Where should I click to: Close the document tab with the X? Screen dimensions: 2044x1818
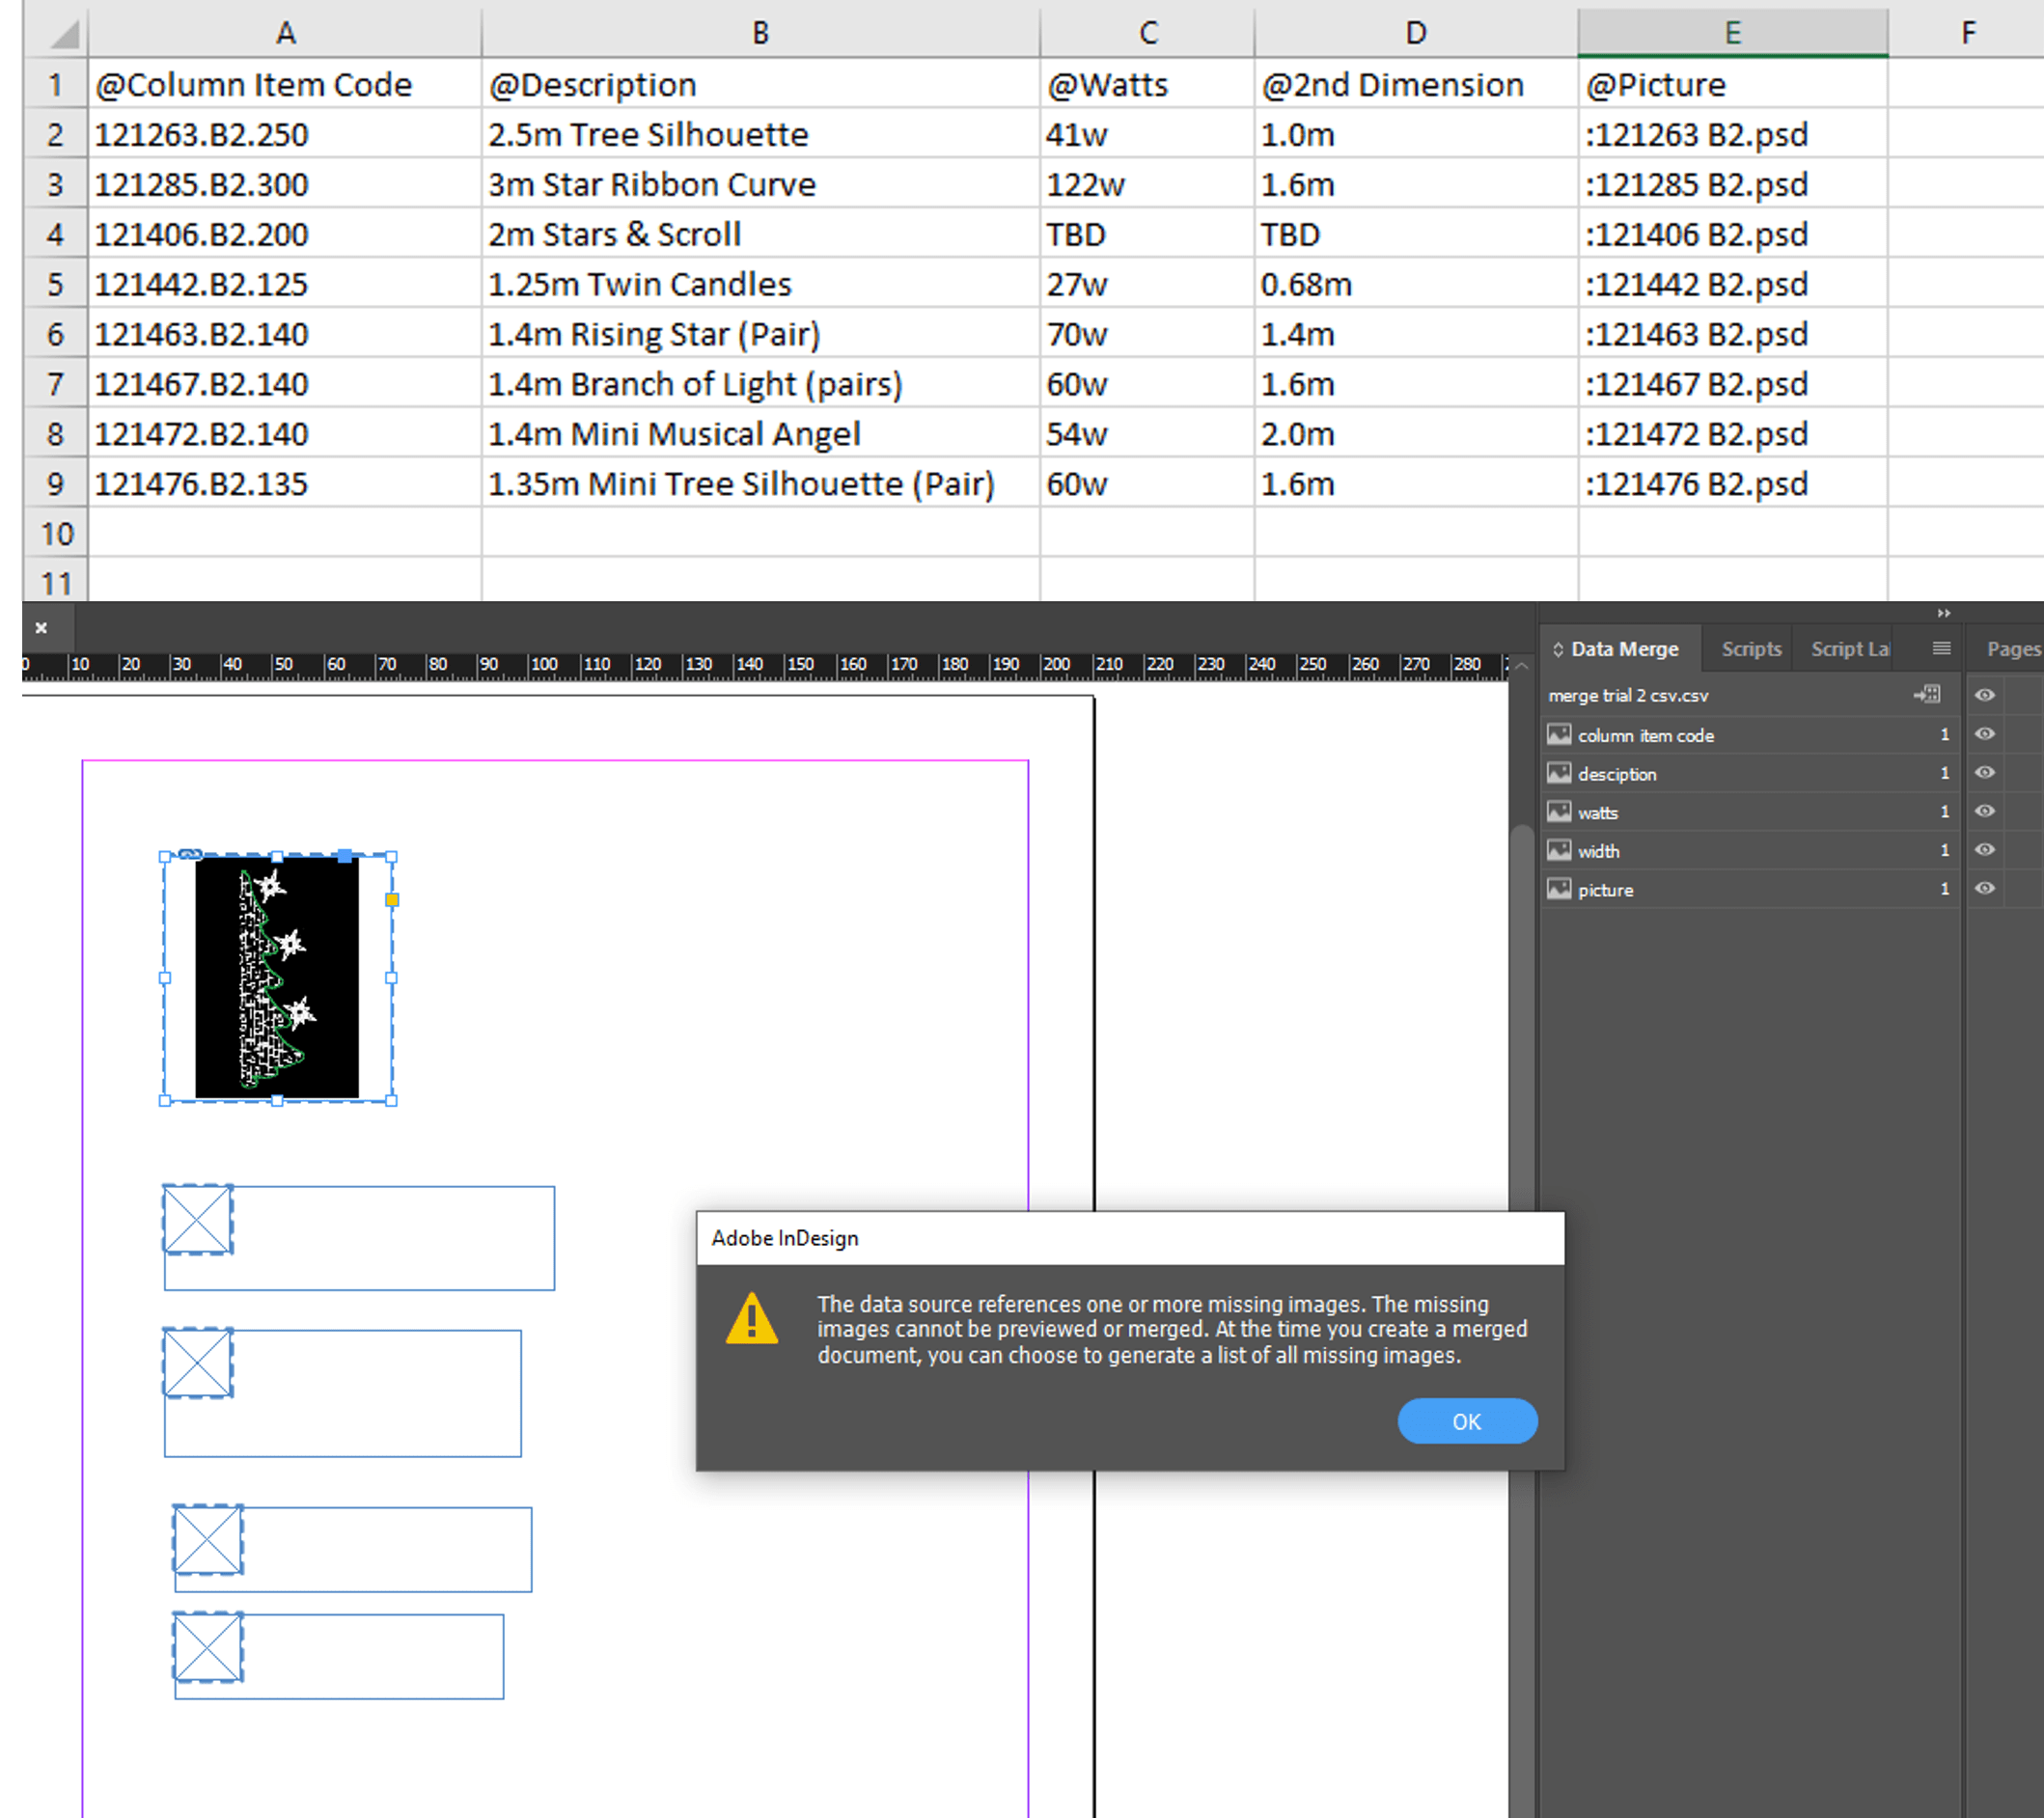point(41,628)
